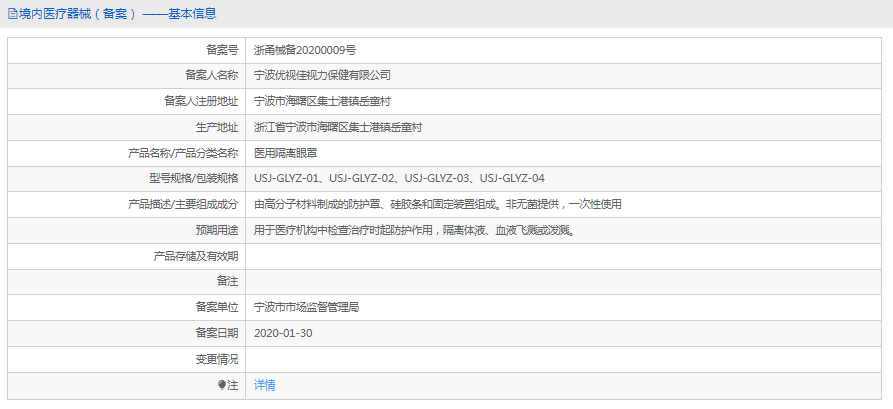Image resolution: width=893 pixels, height=409 pixels.
Task: Click the document icon beside 境内医疗器械 heading
Action: point(12,14)
